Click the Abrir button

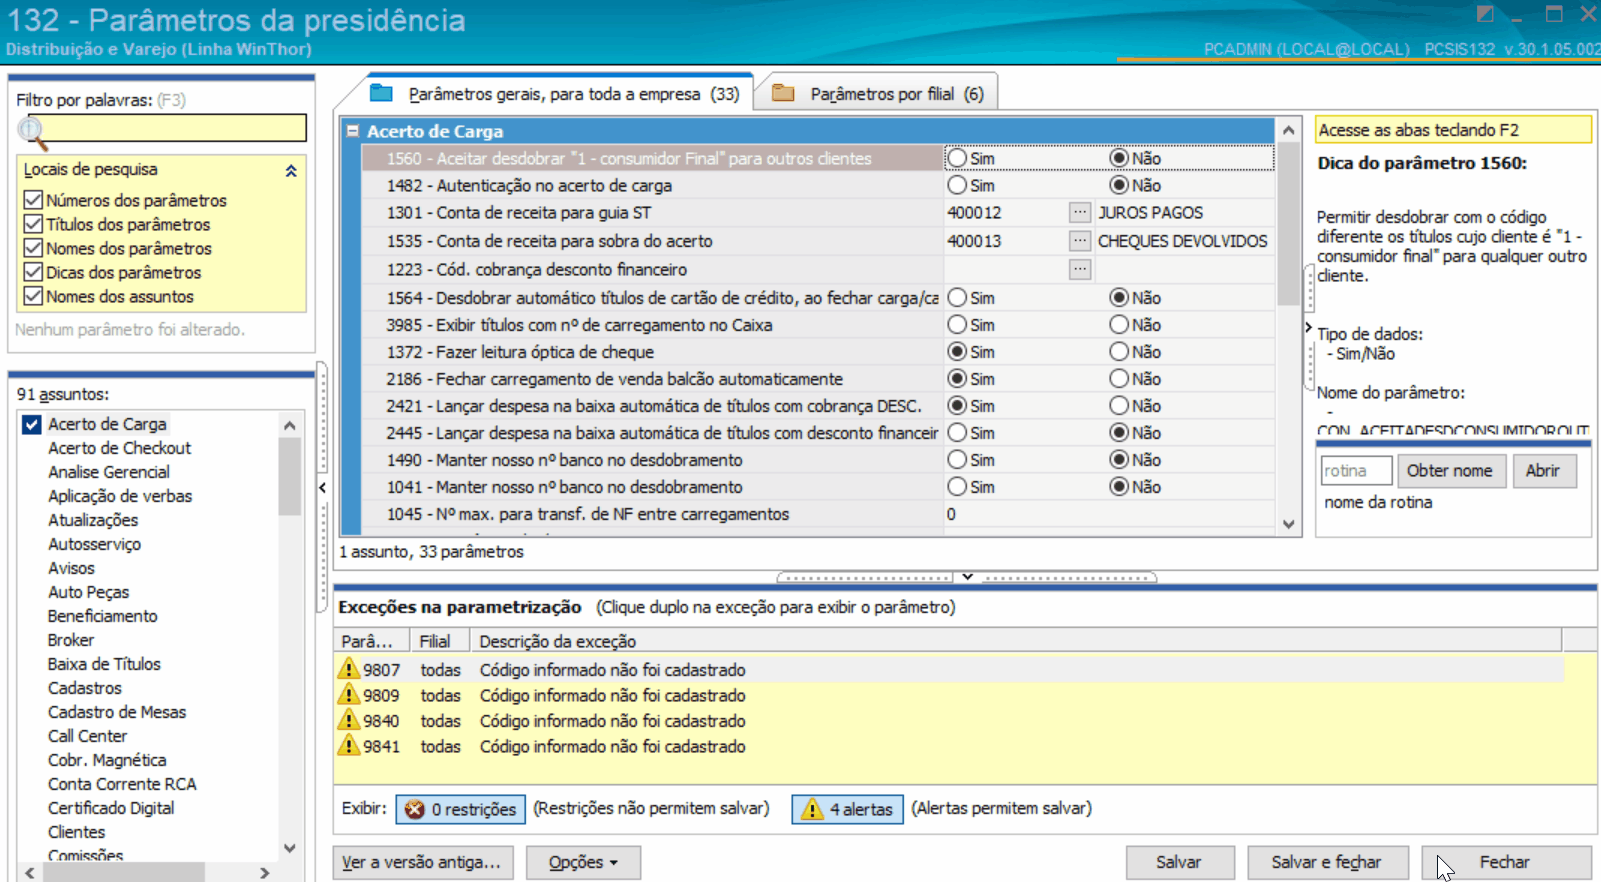(1543, 471)
